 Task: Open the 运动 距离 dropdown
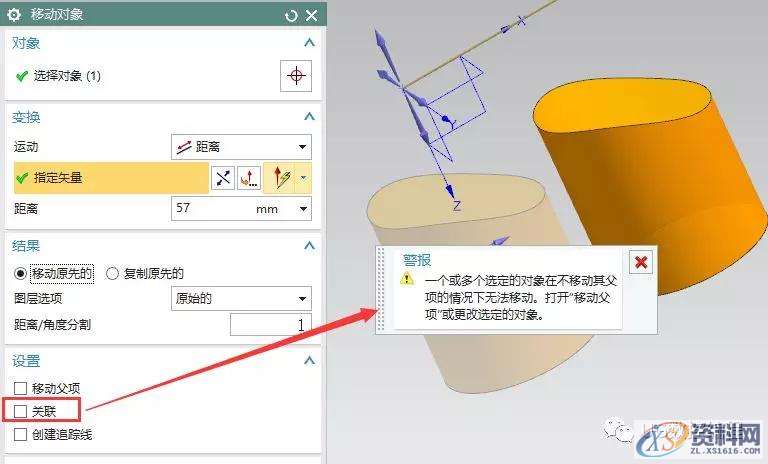[241, 147]
